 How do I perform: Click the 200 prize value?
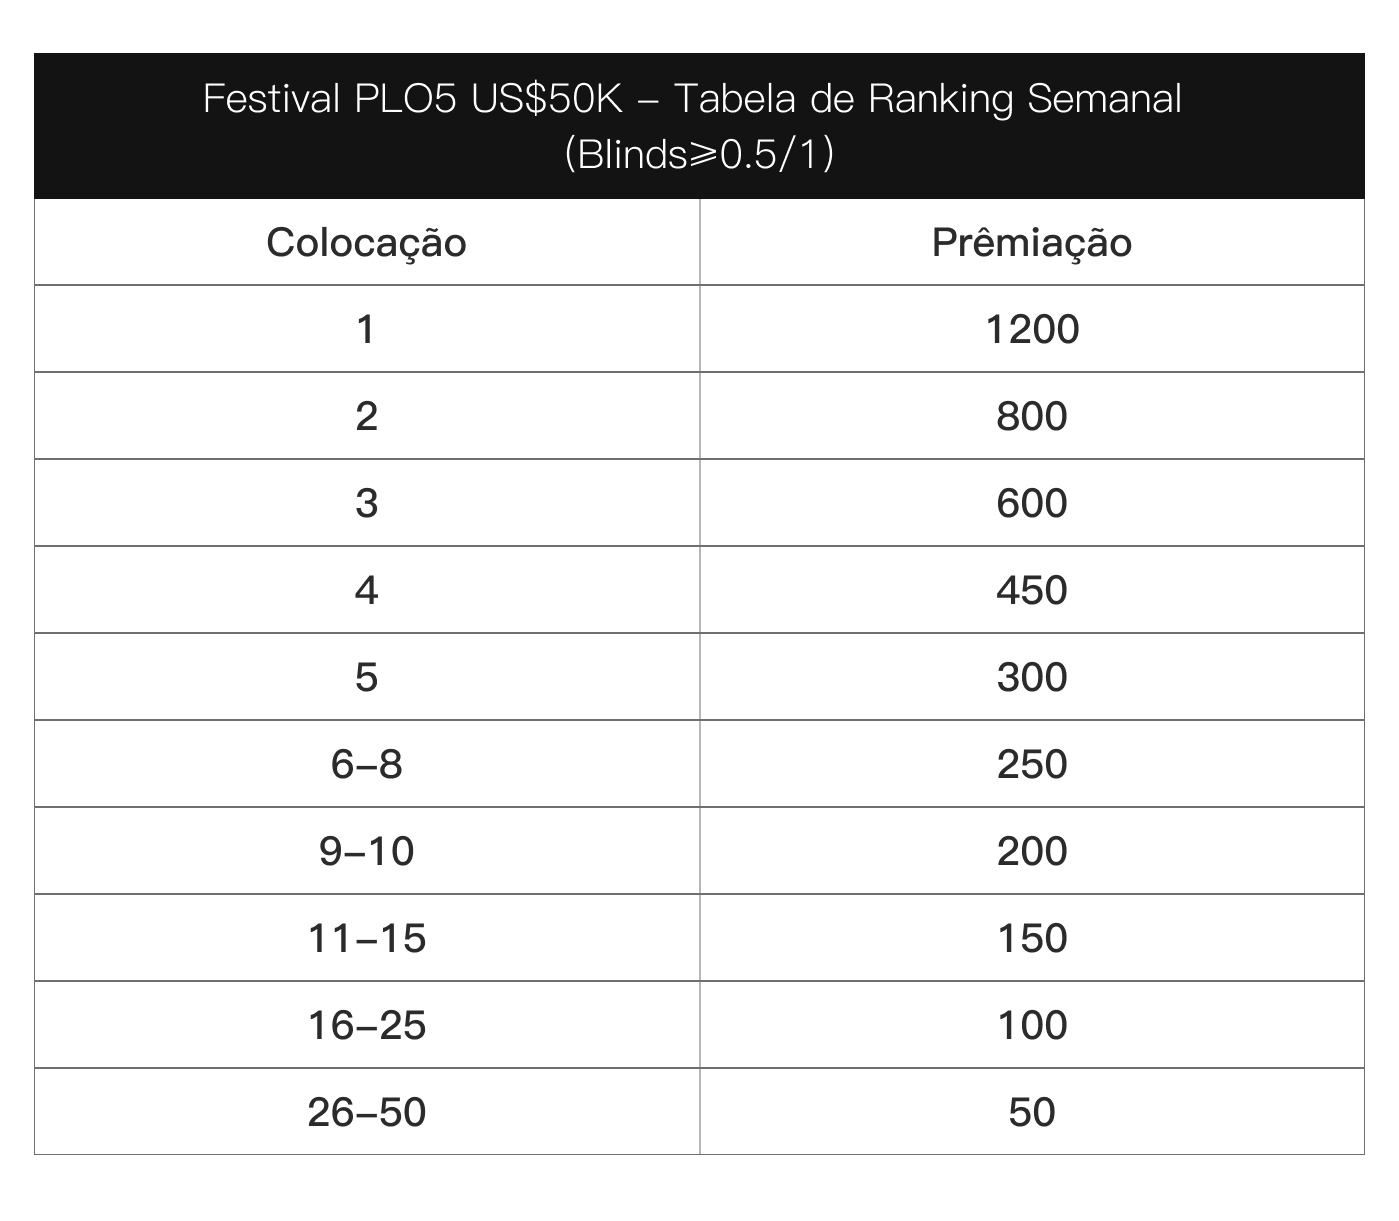tap(1032, 851)
